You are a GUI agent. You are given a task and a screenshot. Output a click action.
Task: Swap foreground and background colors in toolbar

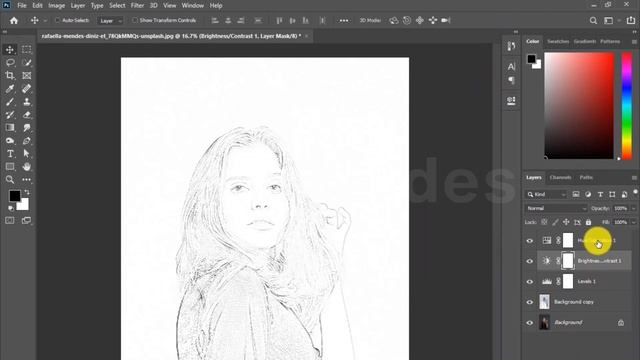pos(27,192)
